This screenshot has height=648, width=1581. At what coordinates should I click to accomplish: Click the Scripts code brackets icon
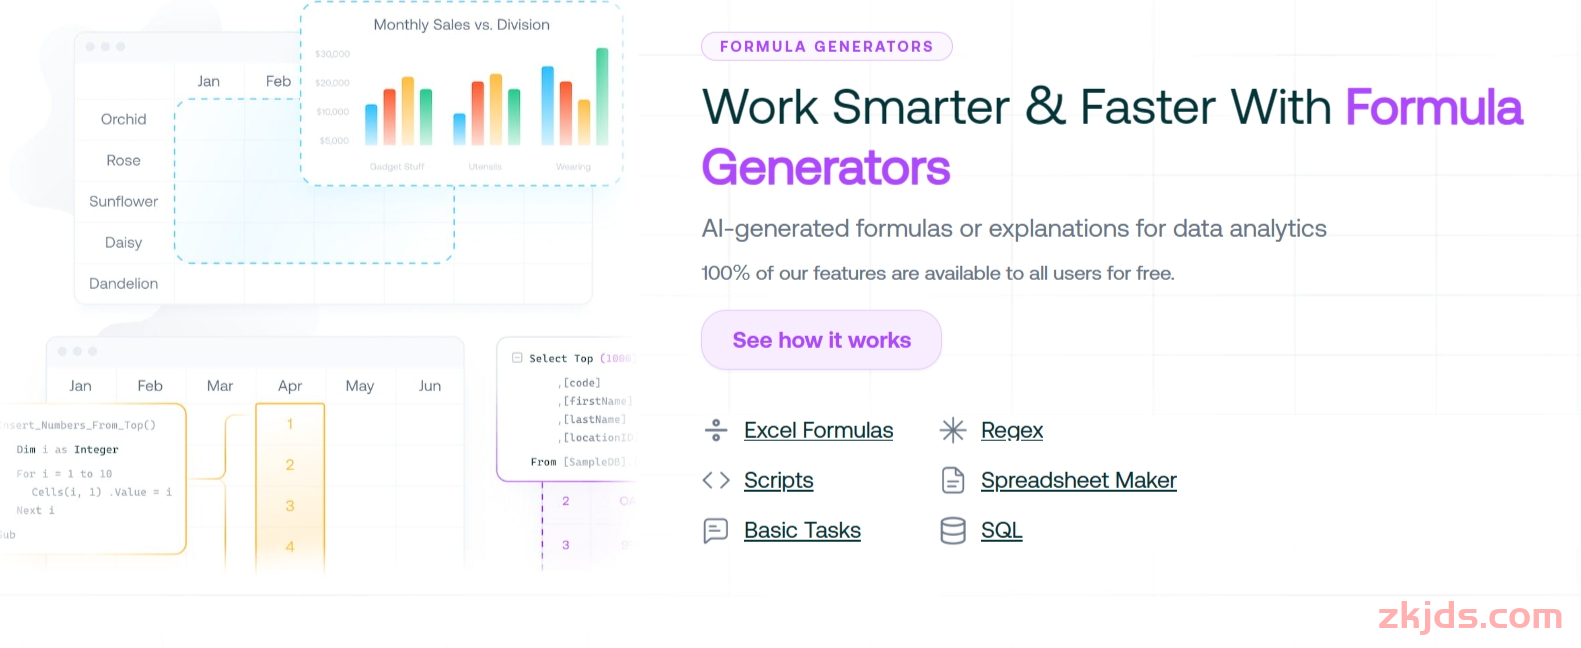point(716,480)
